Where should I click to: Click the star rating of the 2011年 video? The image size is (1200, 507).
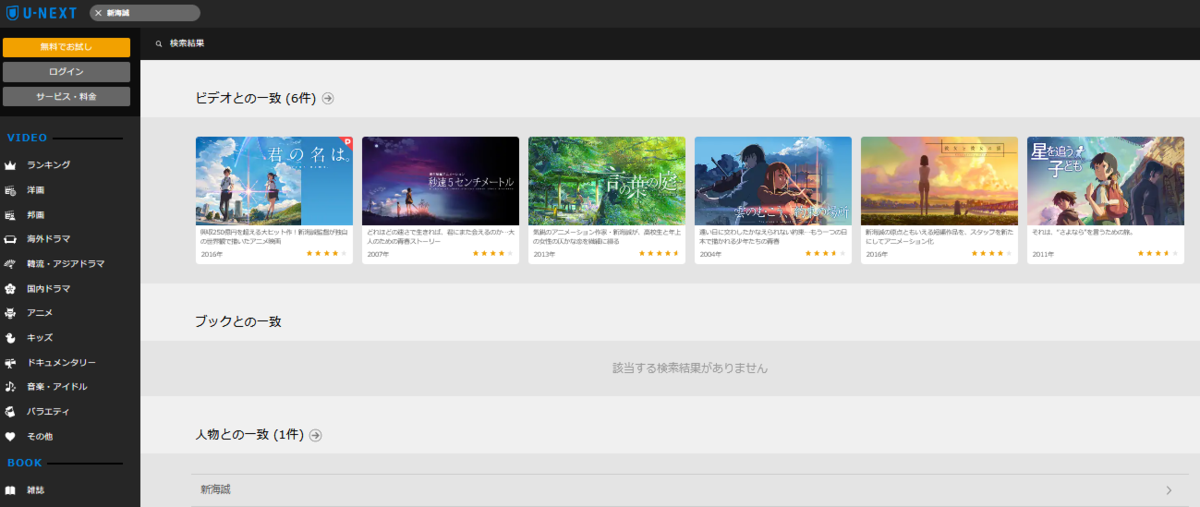click(1157, 254)
